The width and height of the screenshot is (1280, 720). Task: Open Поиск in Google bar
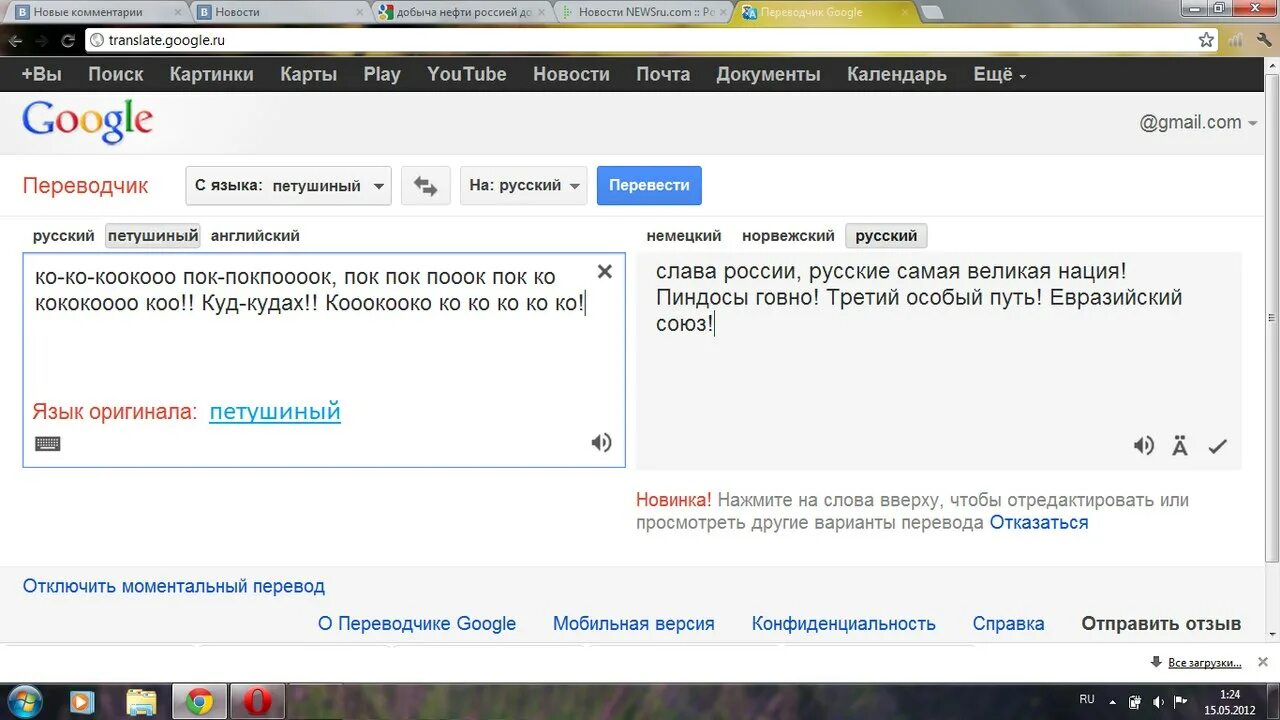pyautogui.click(x=116, y=74)
